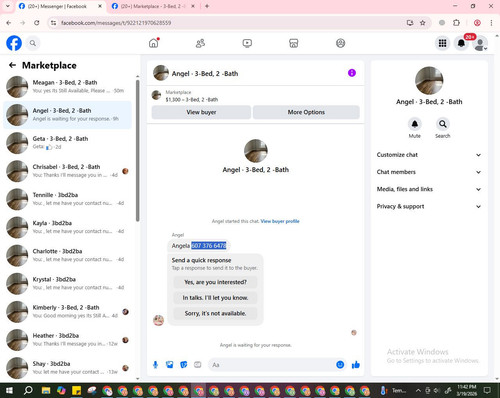Show hidden system tray icons chevron

(x=418, y=390)
